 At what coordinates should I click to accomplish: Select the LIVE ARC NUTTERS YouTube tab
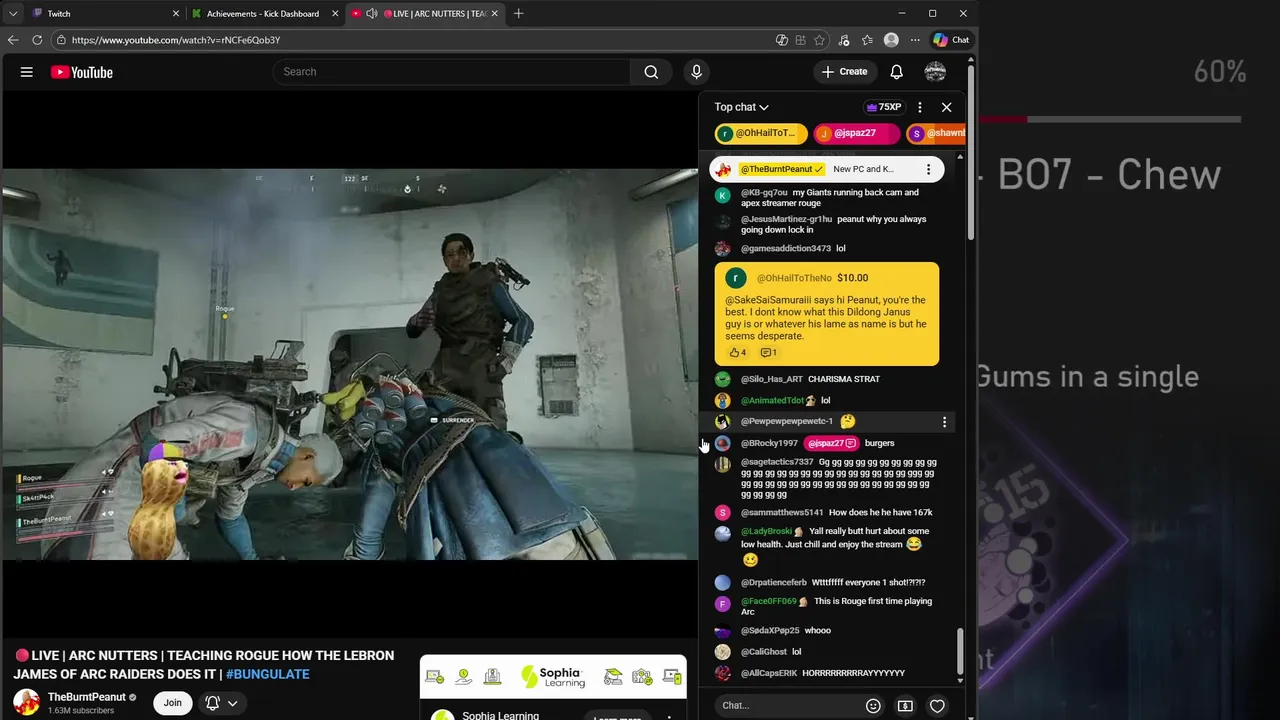pyautogui.click(x=425, y=14)
